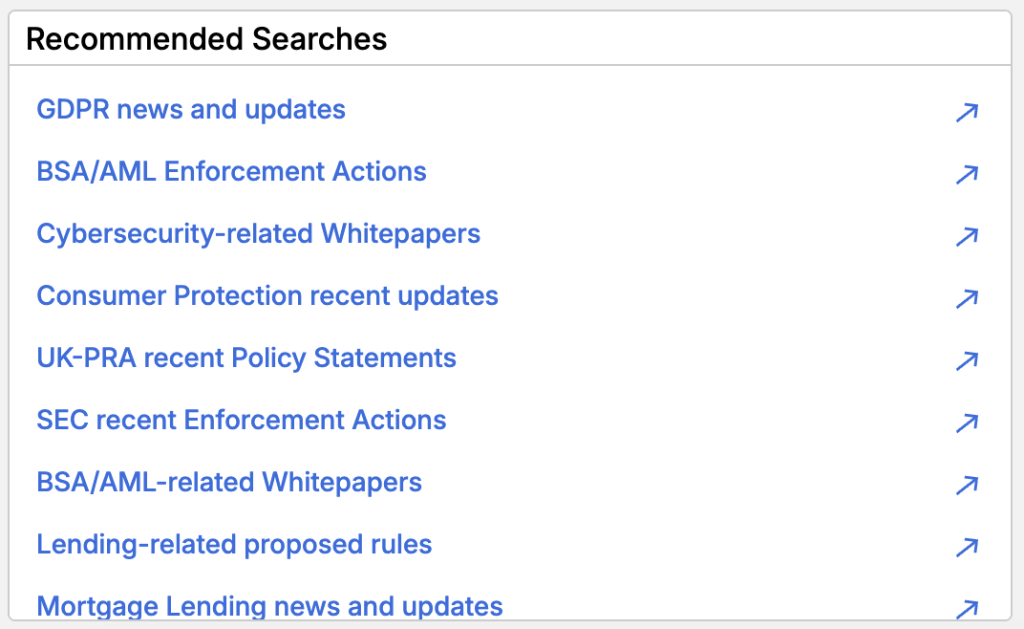Click the Recommended Searches heading text
The height and width of the screenshot is (629, 1024).
(206, 39)
